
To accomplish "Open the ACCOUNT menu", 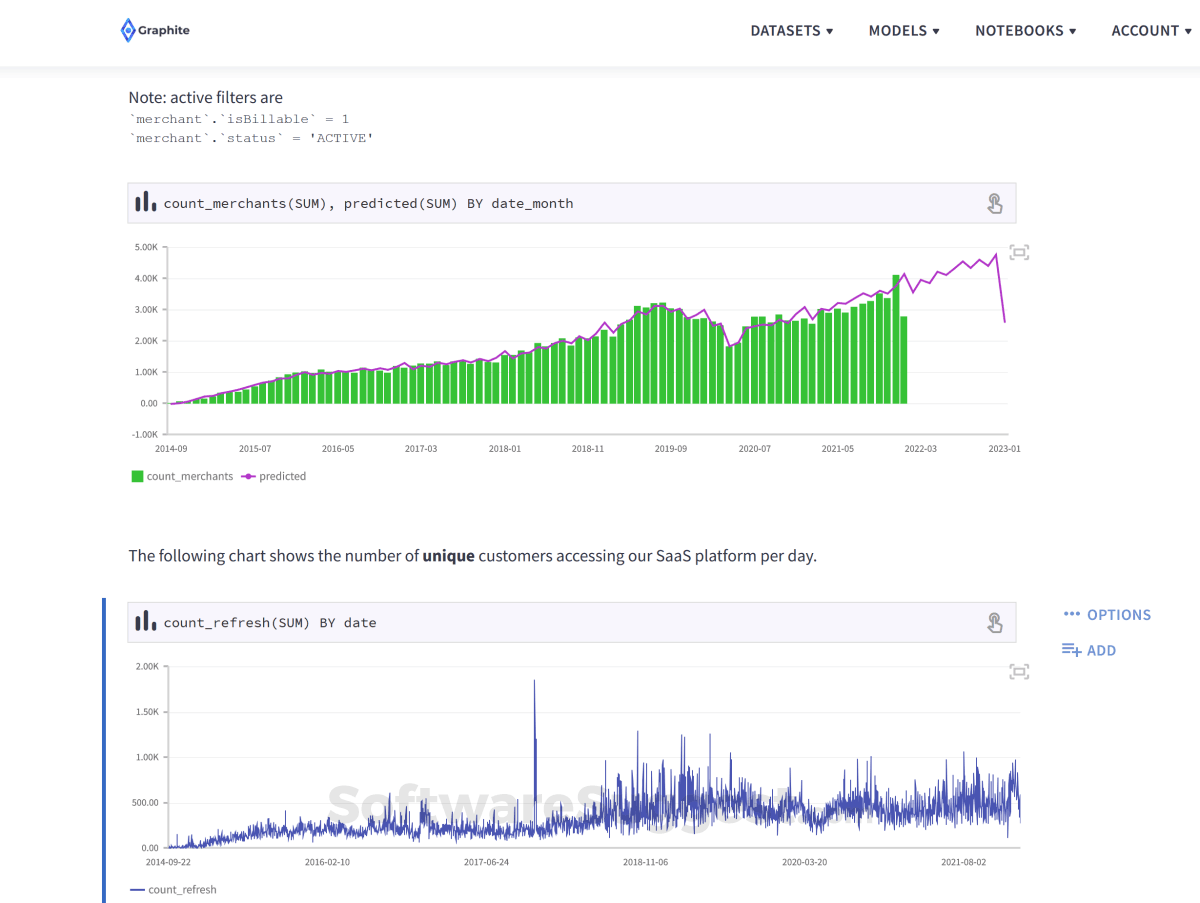I will pyautogui.click(x=1150, y=31).
